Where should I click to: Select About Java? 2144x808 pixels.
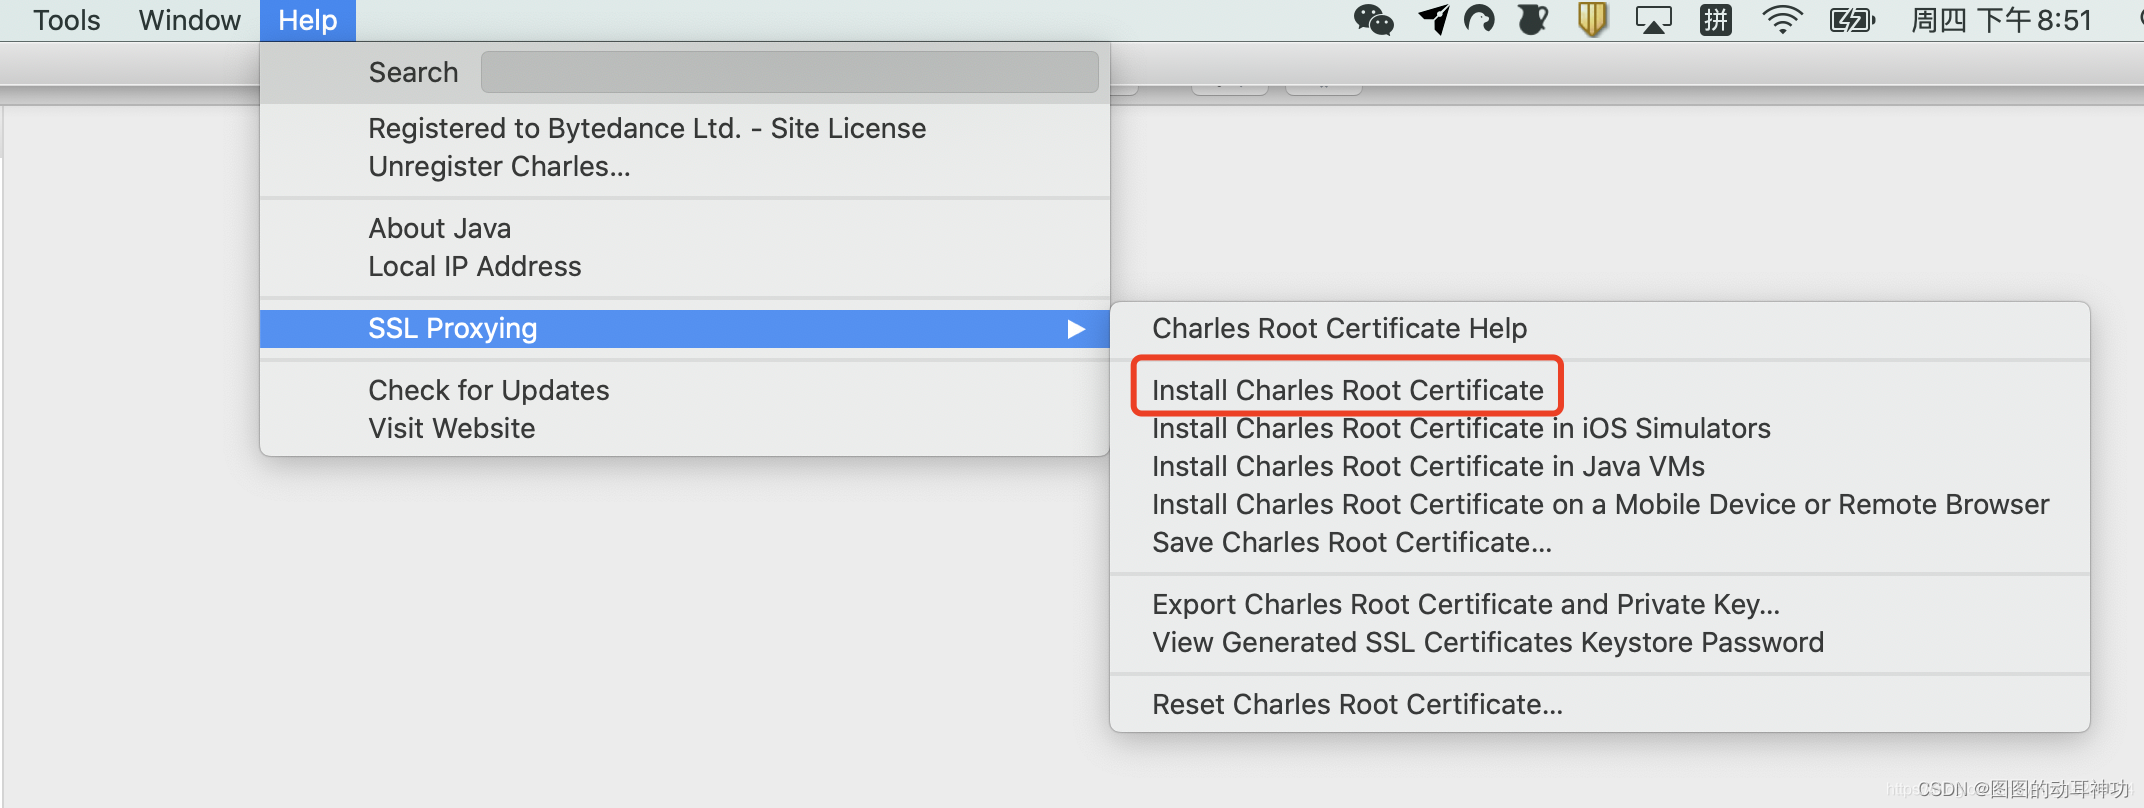(685, 228)
